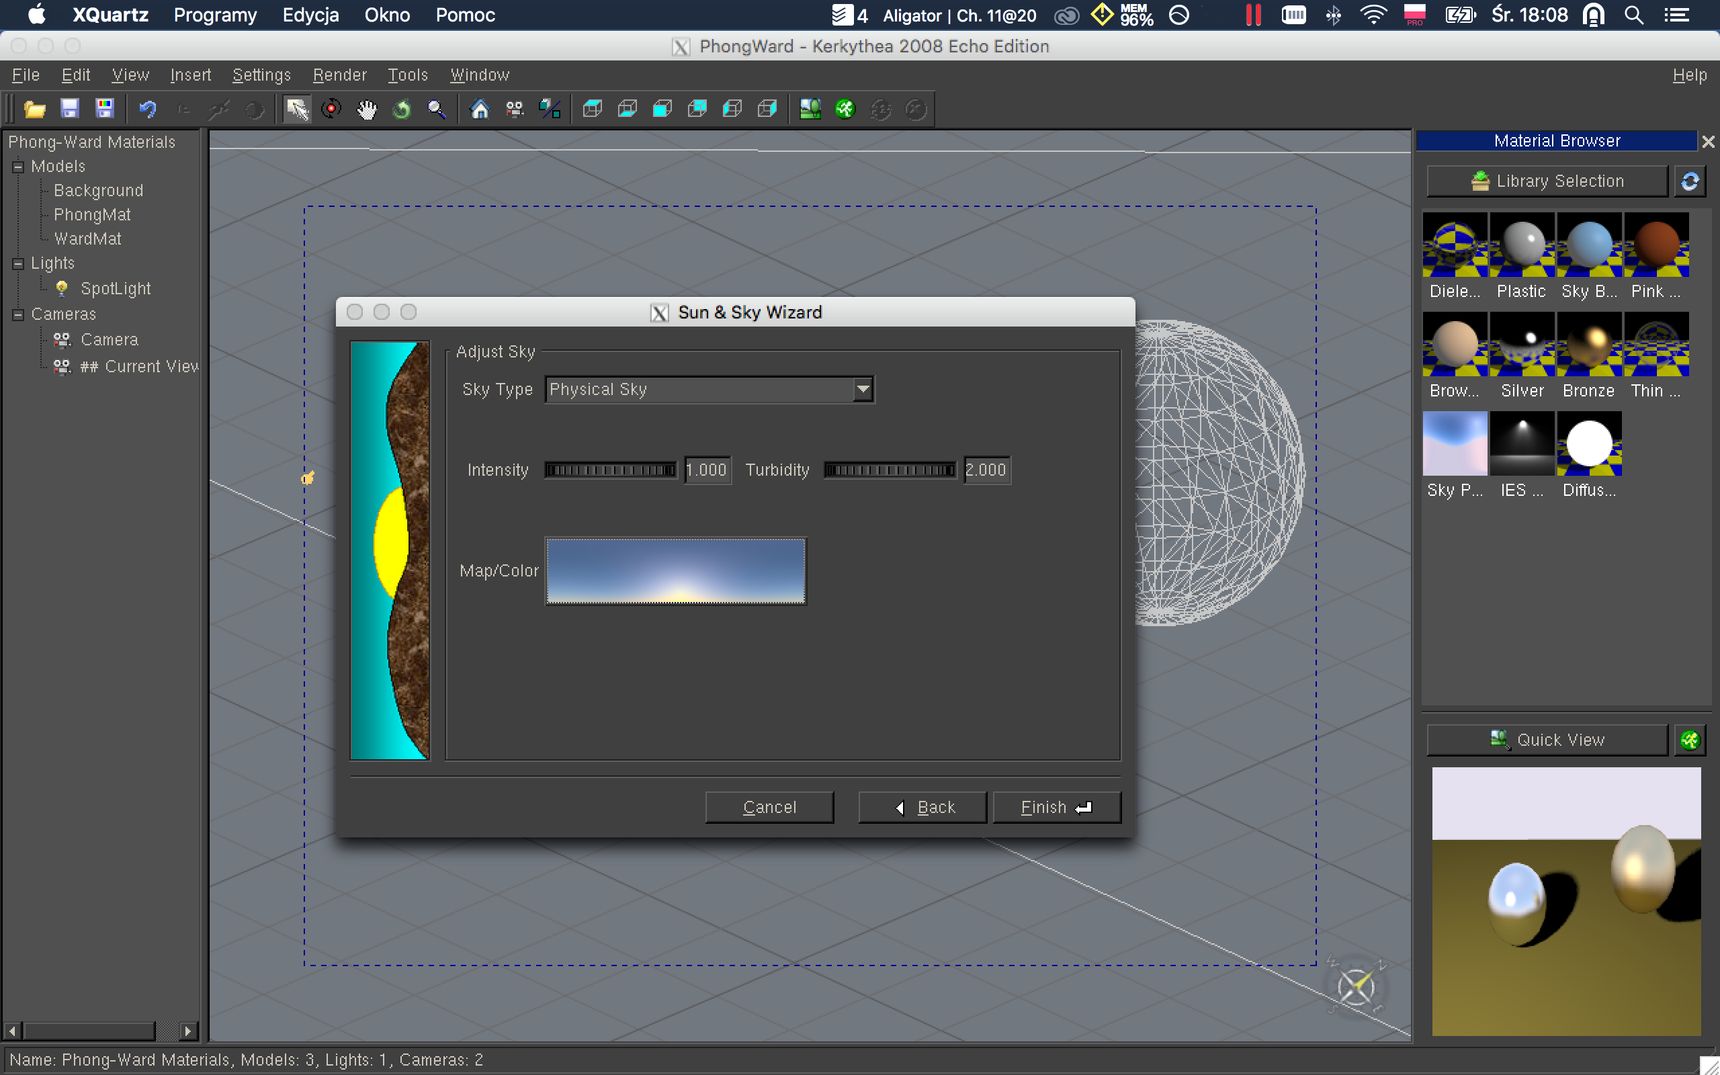Click the tree panel scroll right arrow
The height and width of the screenshot is (1075, 1720).
coord(188,1030)
